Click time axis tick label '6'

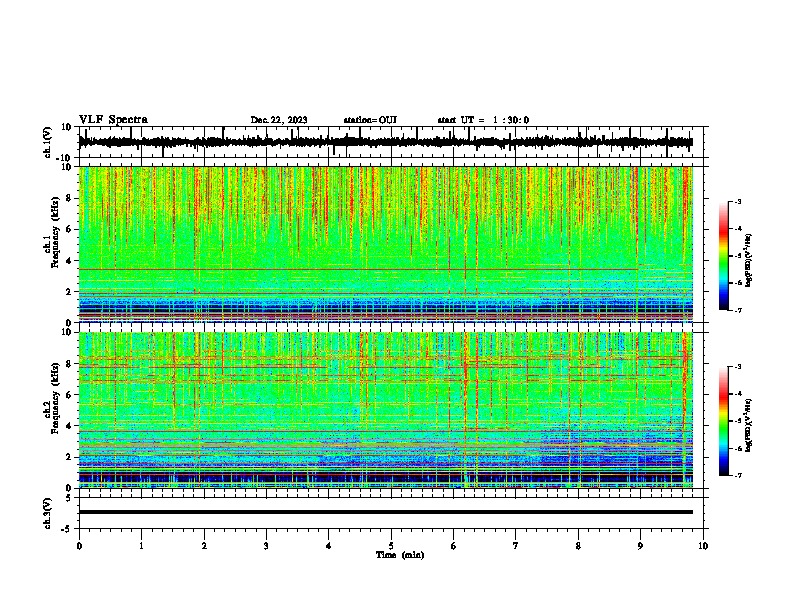pos(454,546)
